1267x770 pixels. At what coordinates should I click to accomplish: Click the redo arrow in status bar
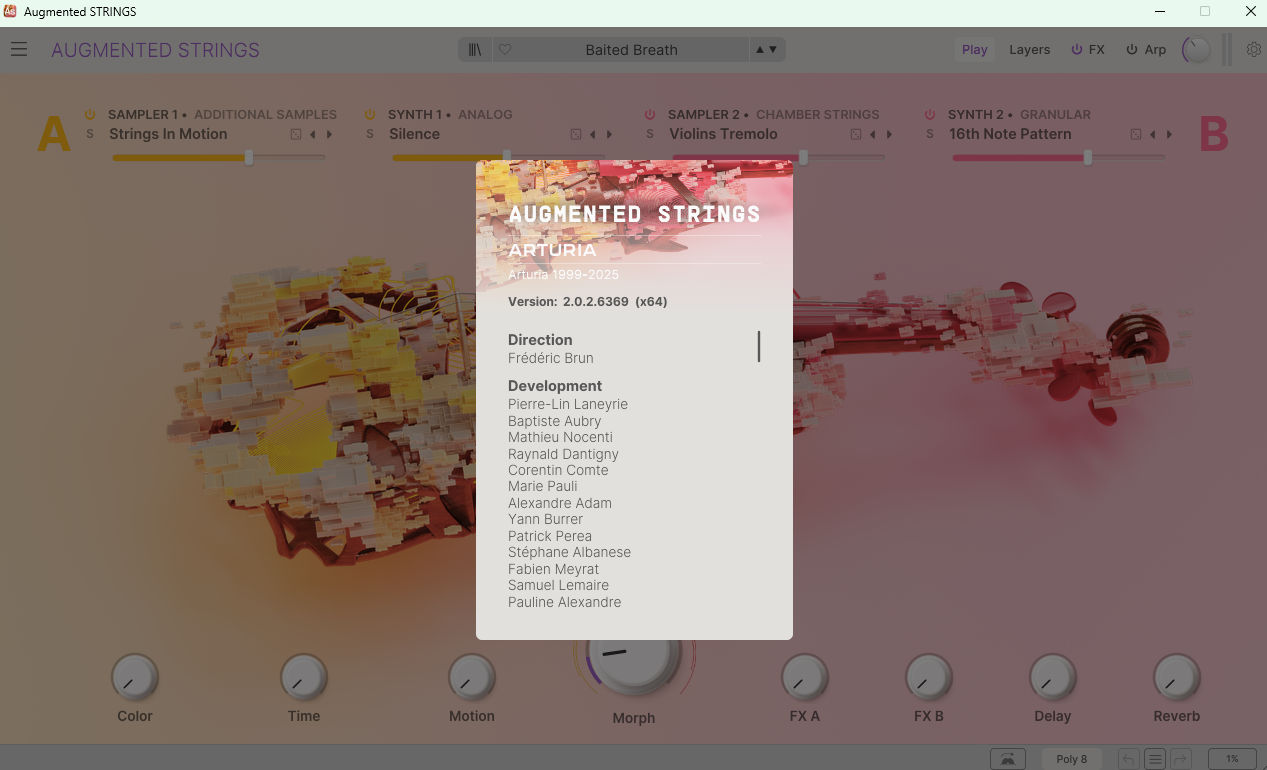pyautogui.click(x=1181, y=759)
